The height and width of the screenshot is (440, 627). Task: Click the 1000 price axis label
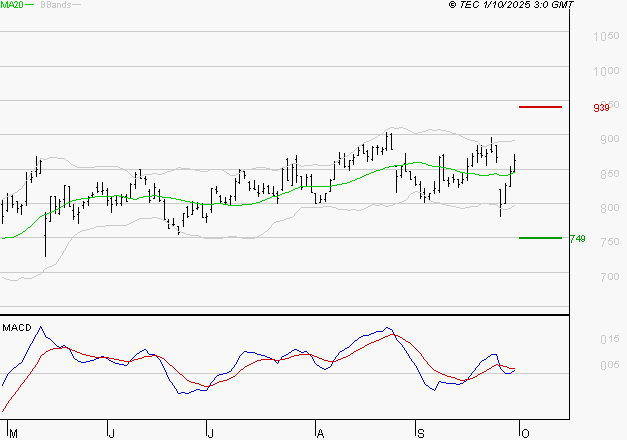(606, 71)
